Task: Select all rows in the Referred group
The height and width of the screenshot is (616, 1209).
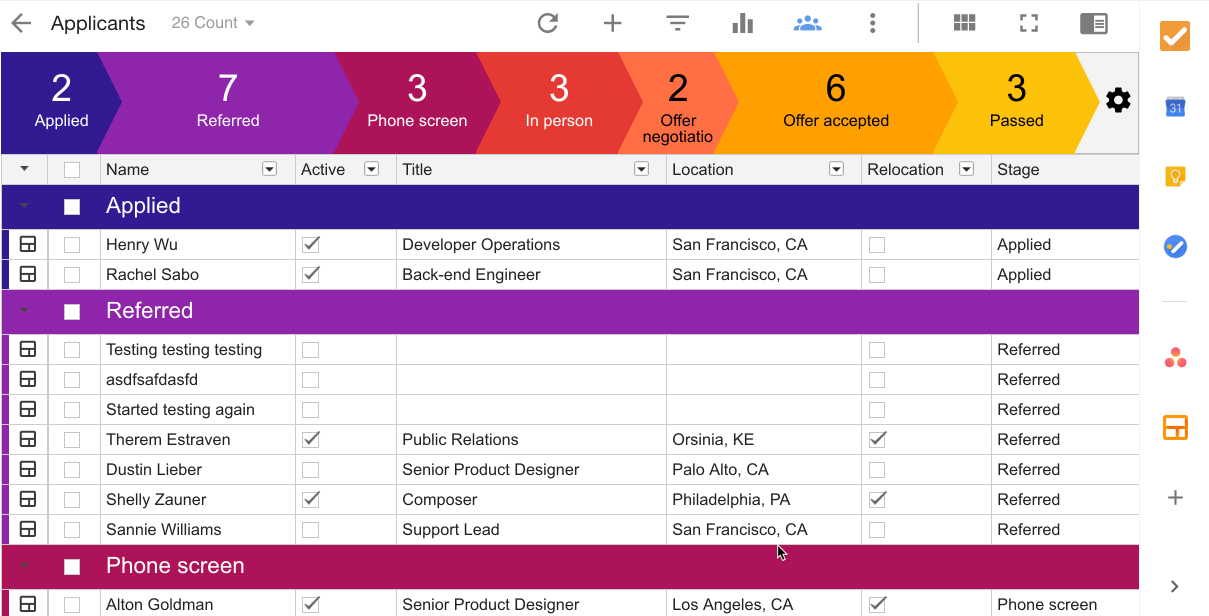Action: 71,312
